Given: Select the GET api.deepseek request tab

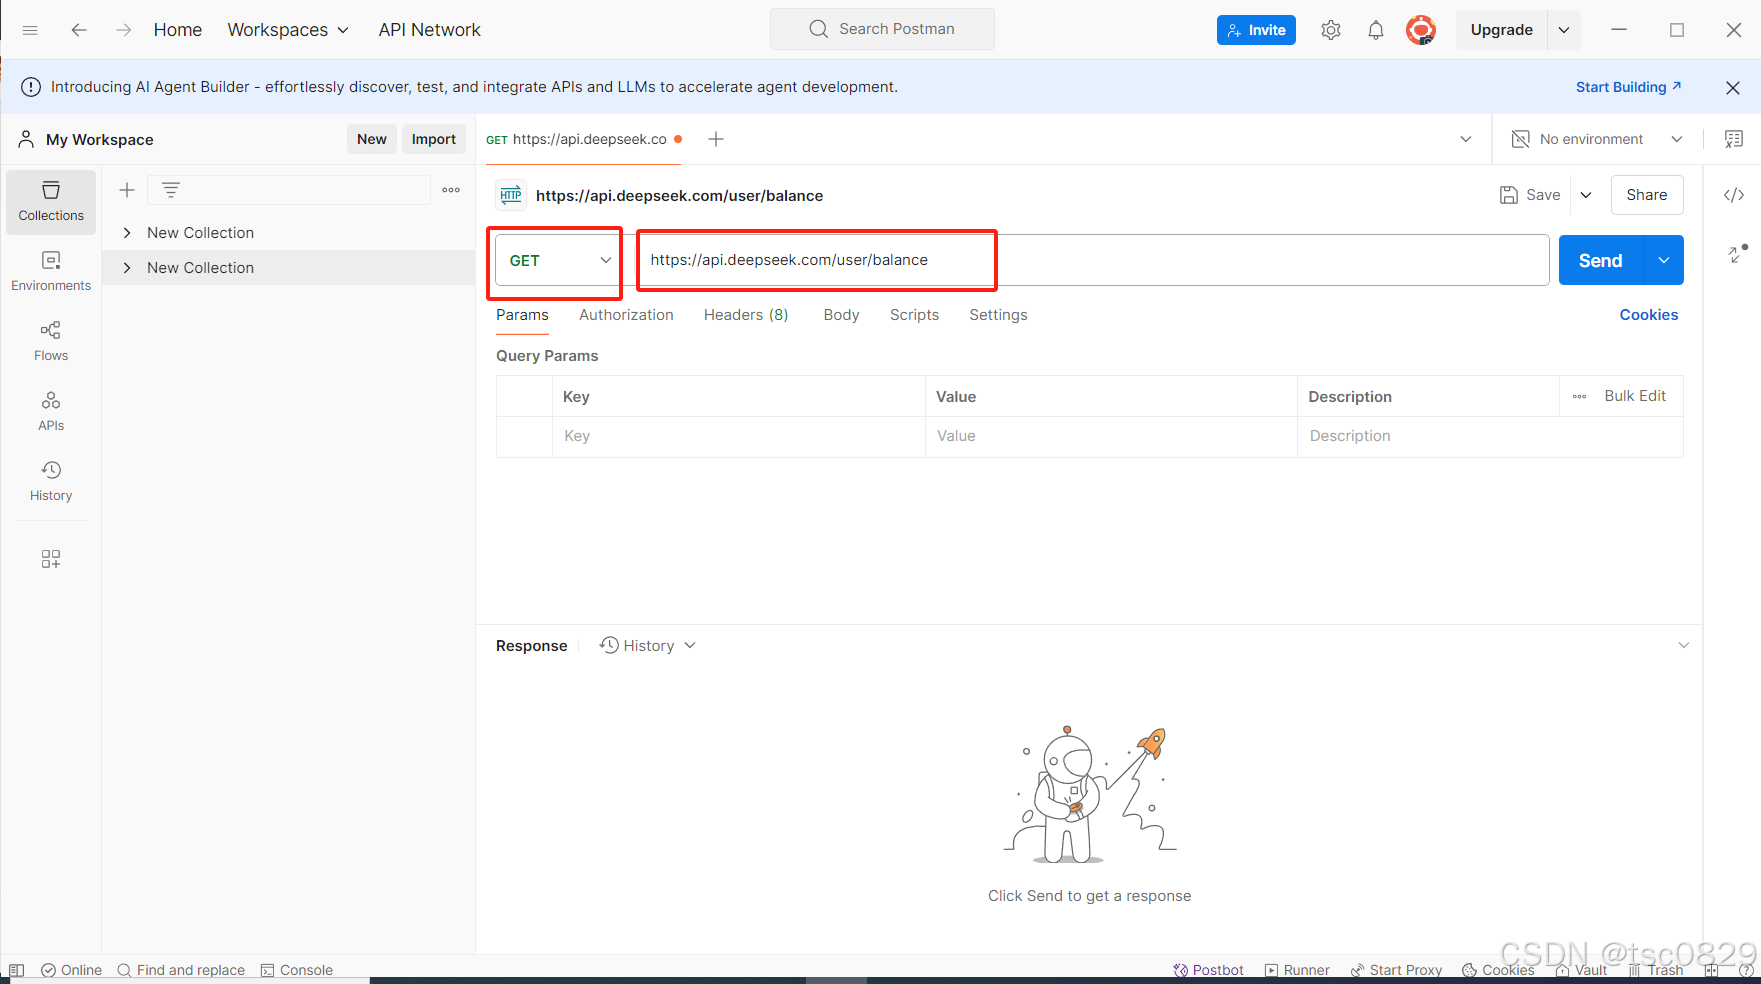Looking at the screenshot, I should tap(584, 139).
